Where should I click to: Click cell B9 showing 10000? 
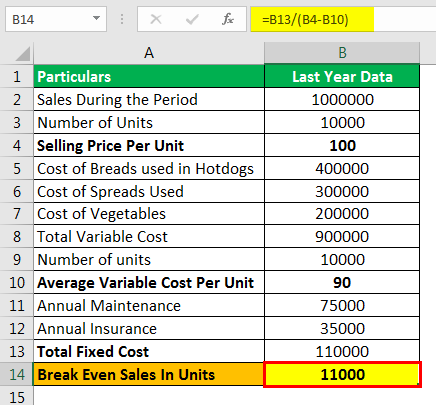pyautogui.click(x=342, y=259)
